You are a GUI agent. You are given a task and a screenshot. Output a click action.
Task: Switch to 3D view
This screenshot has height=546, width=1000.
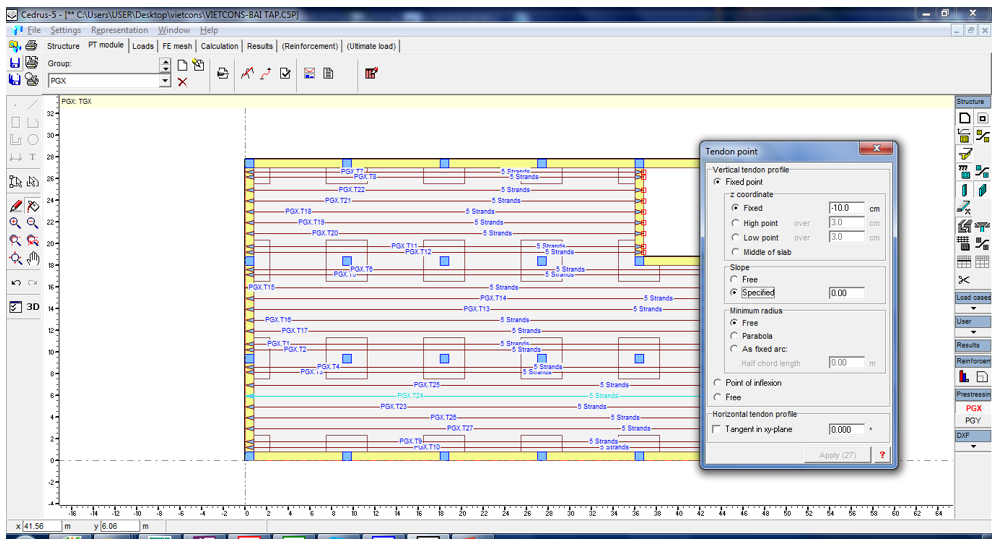tap(33, 307)
